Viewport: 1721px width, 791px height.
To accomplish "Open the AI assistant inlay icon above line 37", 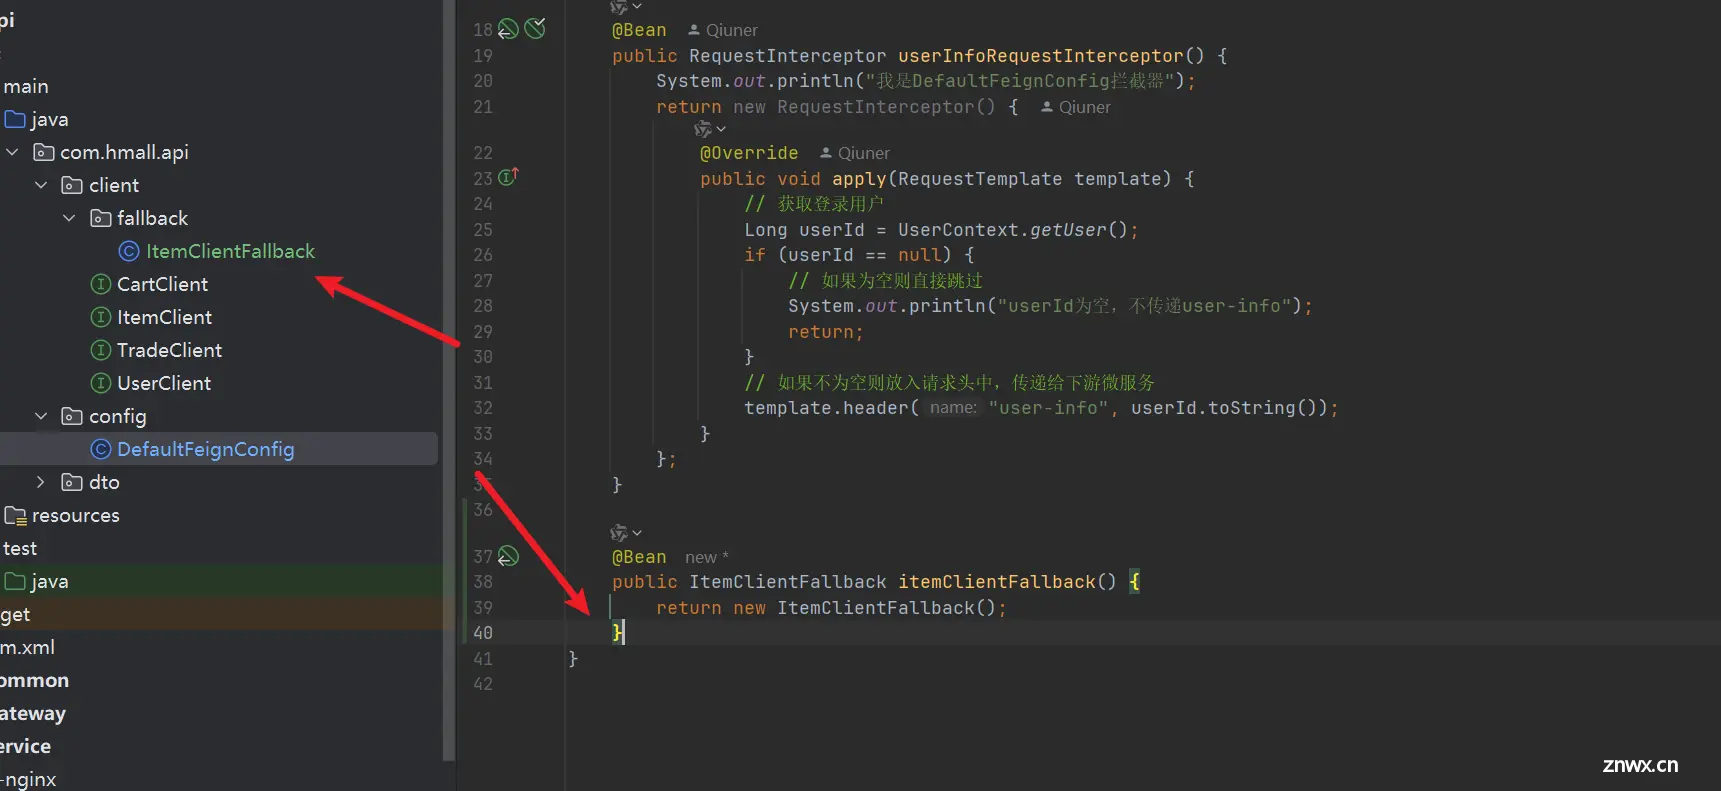I will coord(619,533).
